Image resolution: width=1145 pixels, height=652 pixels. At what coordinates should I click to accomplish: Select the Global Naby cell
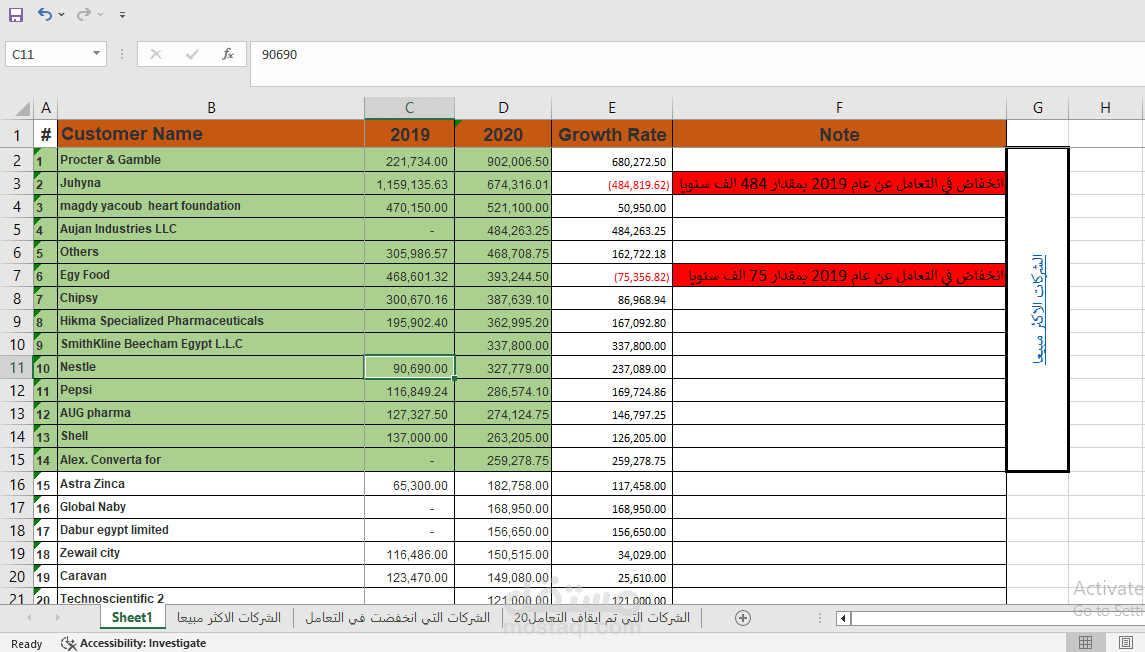[x=211, y=507]
